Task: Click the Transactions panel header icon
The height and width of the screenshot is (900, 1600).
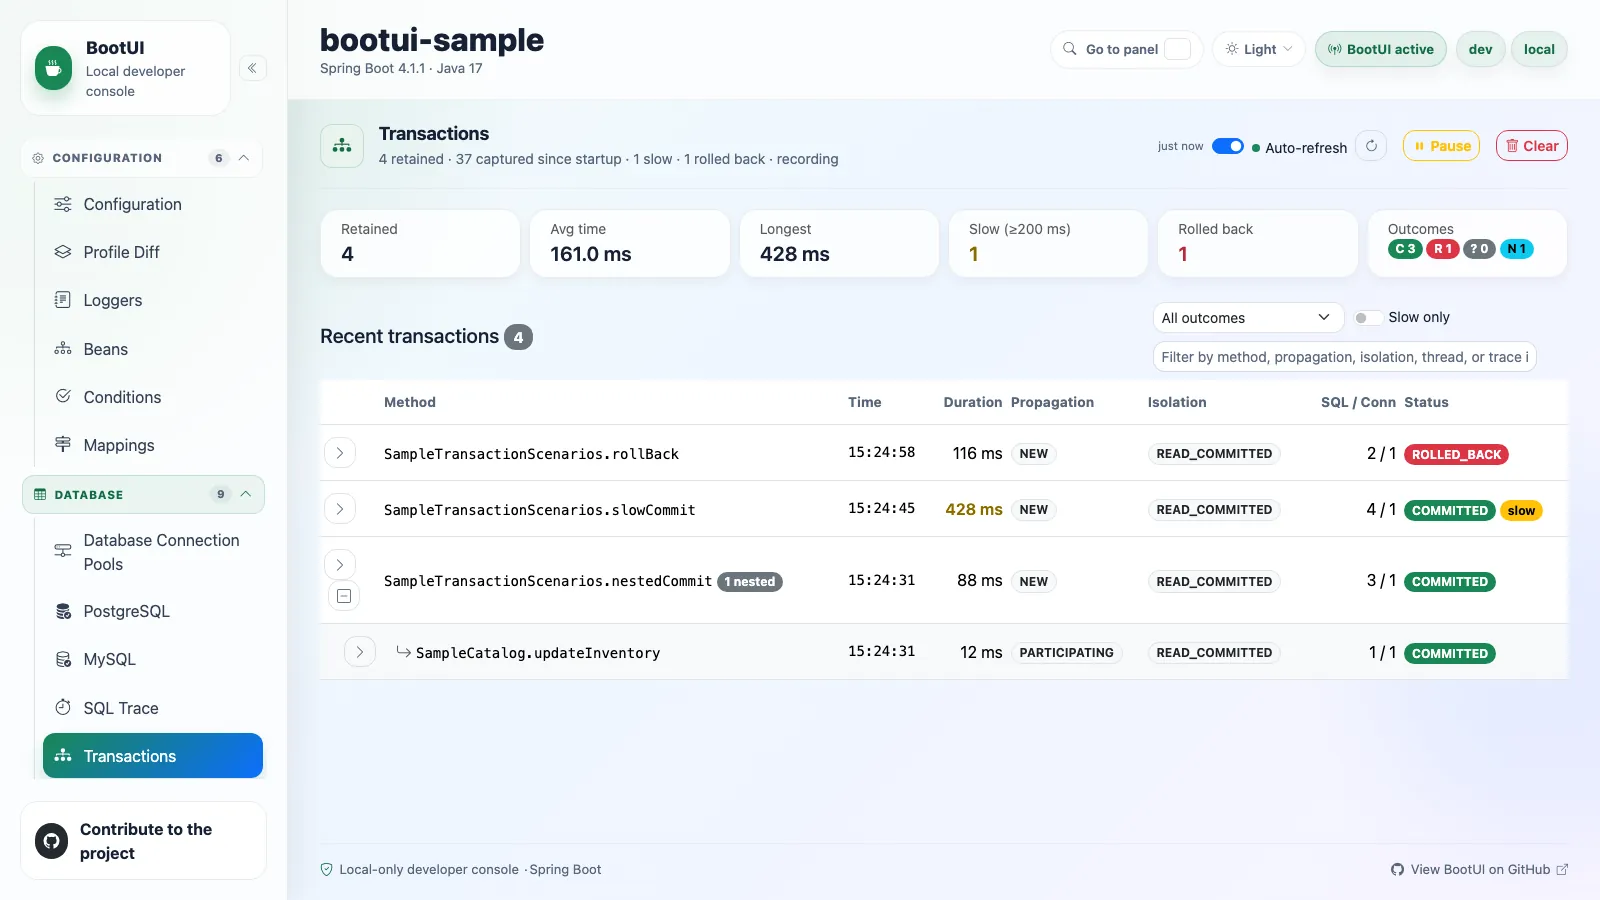Action: 342,146
